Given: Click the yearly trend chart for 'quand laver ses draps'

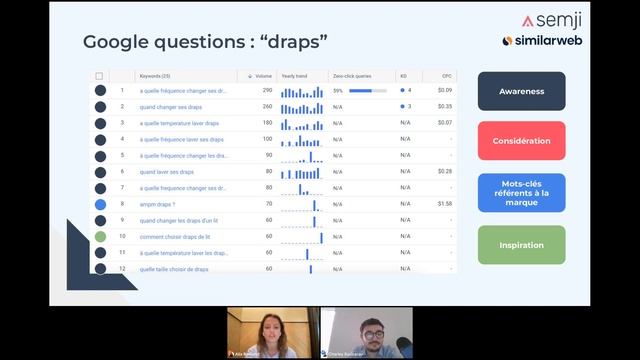Looking at the screenshot, I should 302,173.
